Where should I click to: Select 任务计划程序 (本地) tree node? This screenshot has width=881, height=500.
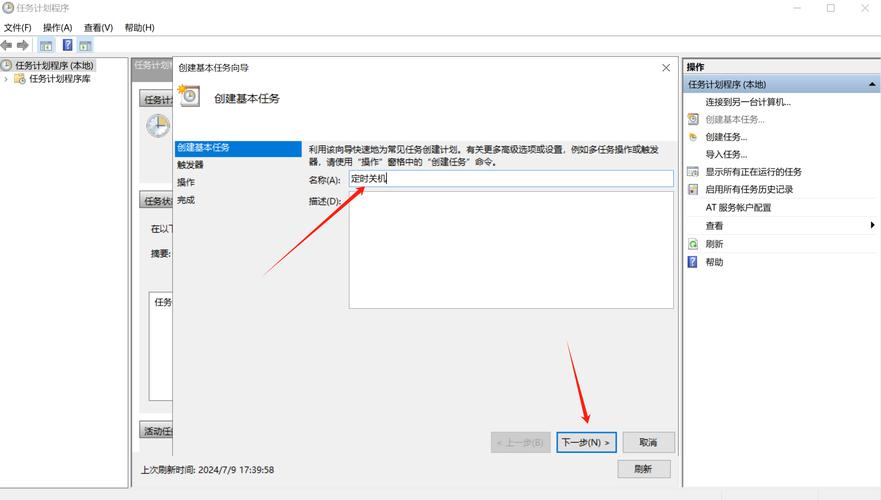point(54,65)
